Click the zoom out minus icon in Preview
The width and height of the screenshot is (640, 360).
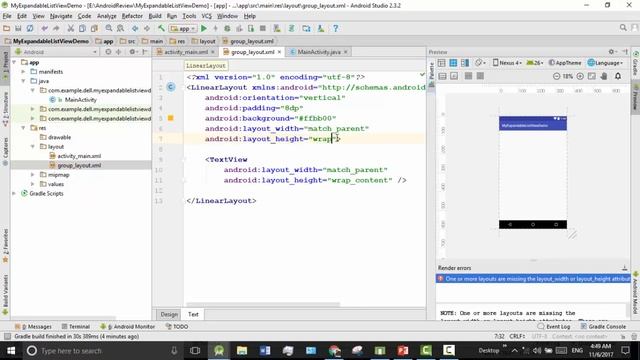click(556, 76)
